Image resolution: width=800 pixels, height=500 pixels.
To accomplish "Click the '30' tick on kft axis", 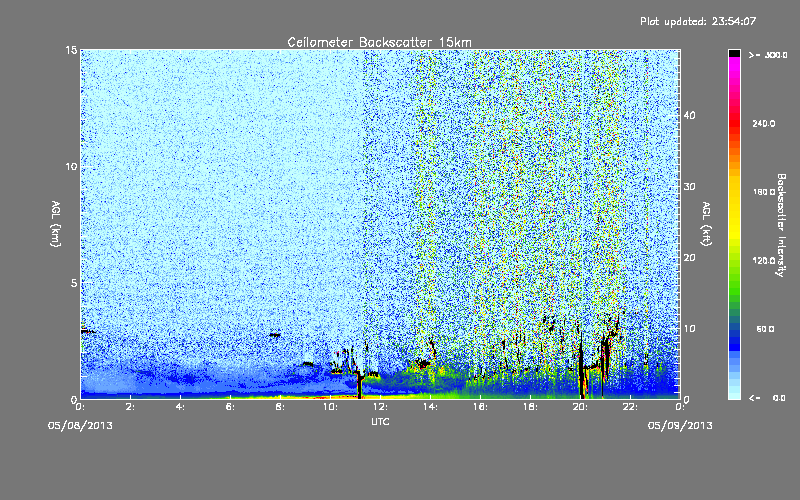I will coord(689,187).
